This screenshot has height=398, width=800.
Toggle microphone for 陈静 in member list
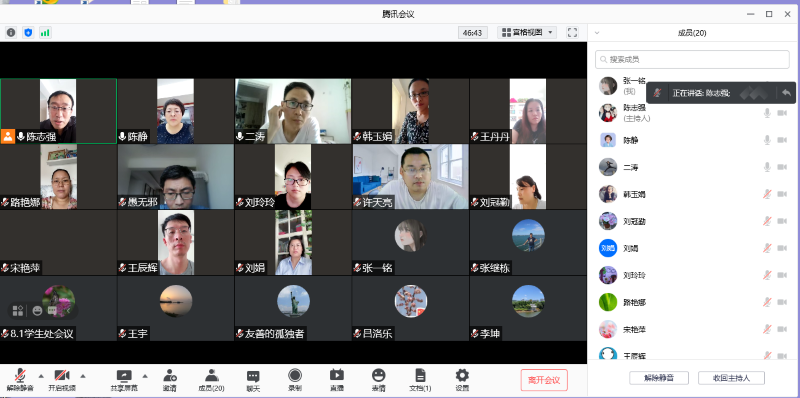[x=767, y=140]
